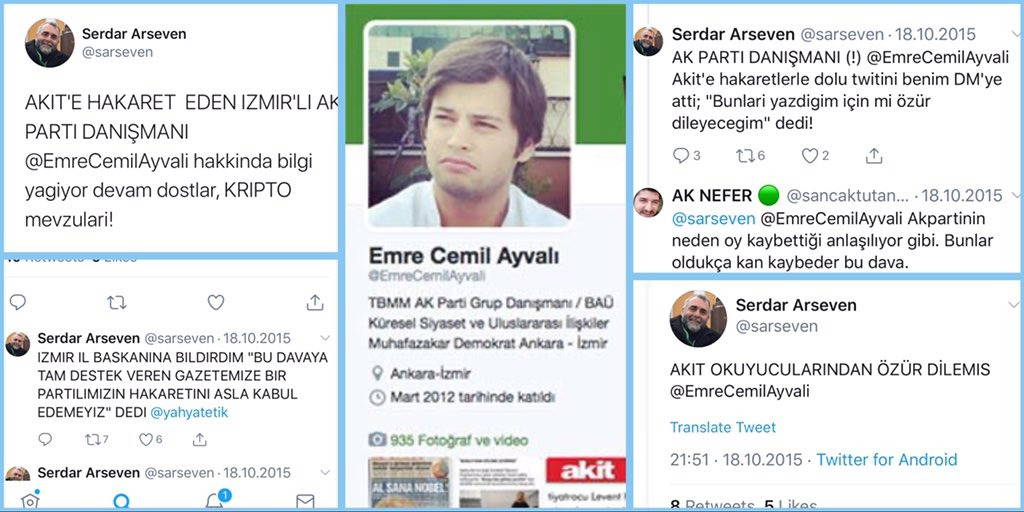Expand chevron on lower-left Serdar Arseven tweet

[x=325, y=472]
